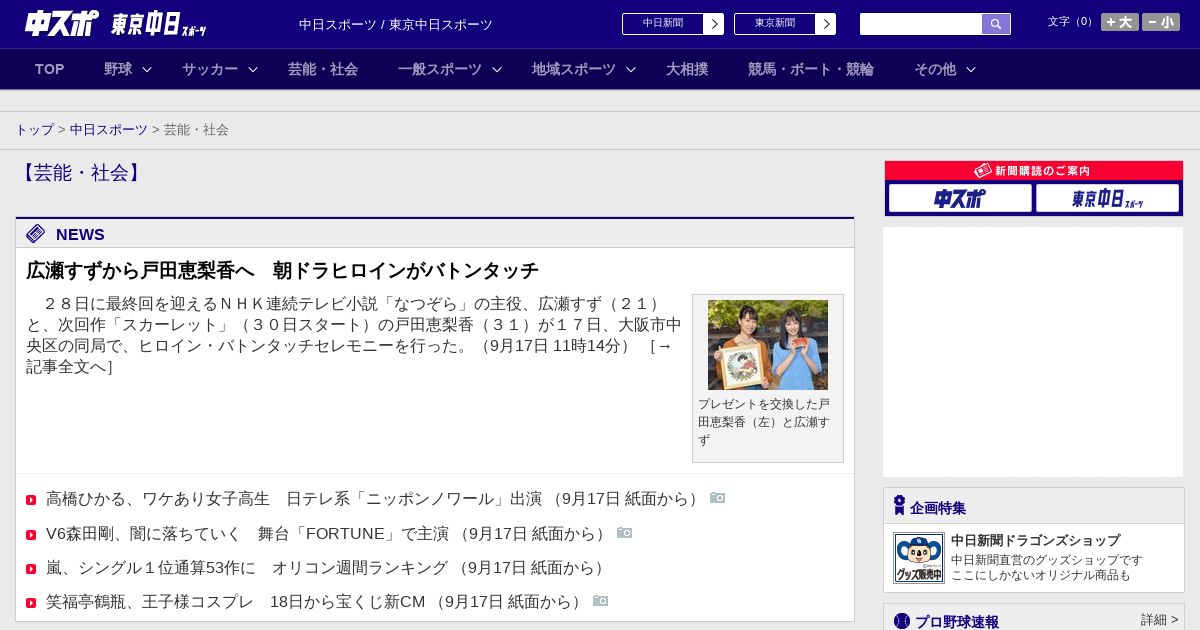Viewport: 1200px width, 630px height.
Task: Open the 戸田恵梨香 and 広瀬すず photo thumbnail
Action: coord(768,345)
